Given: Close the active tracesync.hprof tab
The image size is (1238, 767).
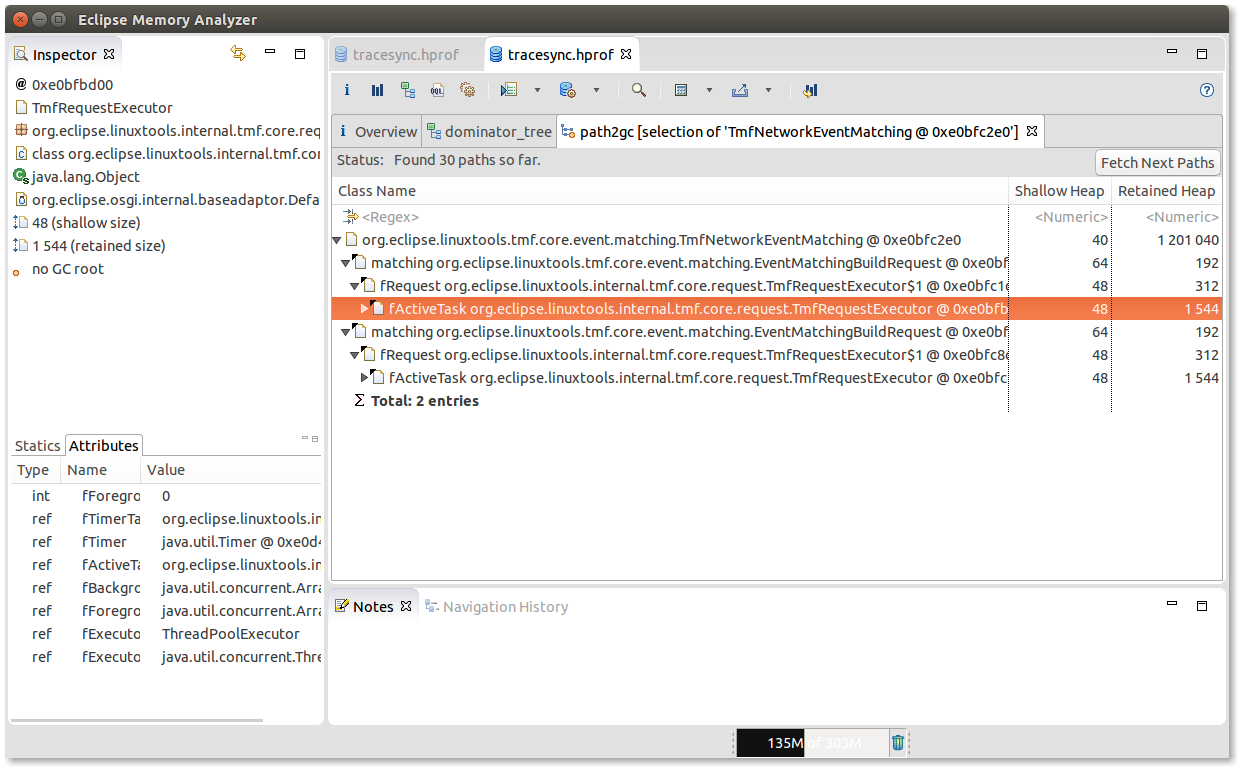Looking at the screenshot, I should [x=626, y=54].
